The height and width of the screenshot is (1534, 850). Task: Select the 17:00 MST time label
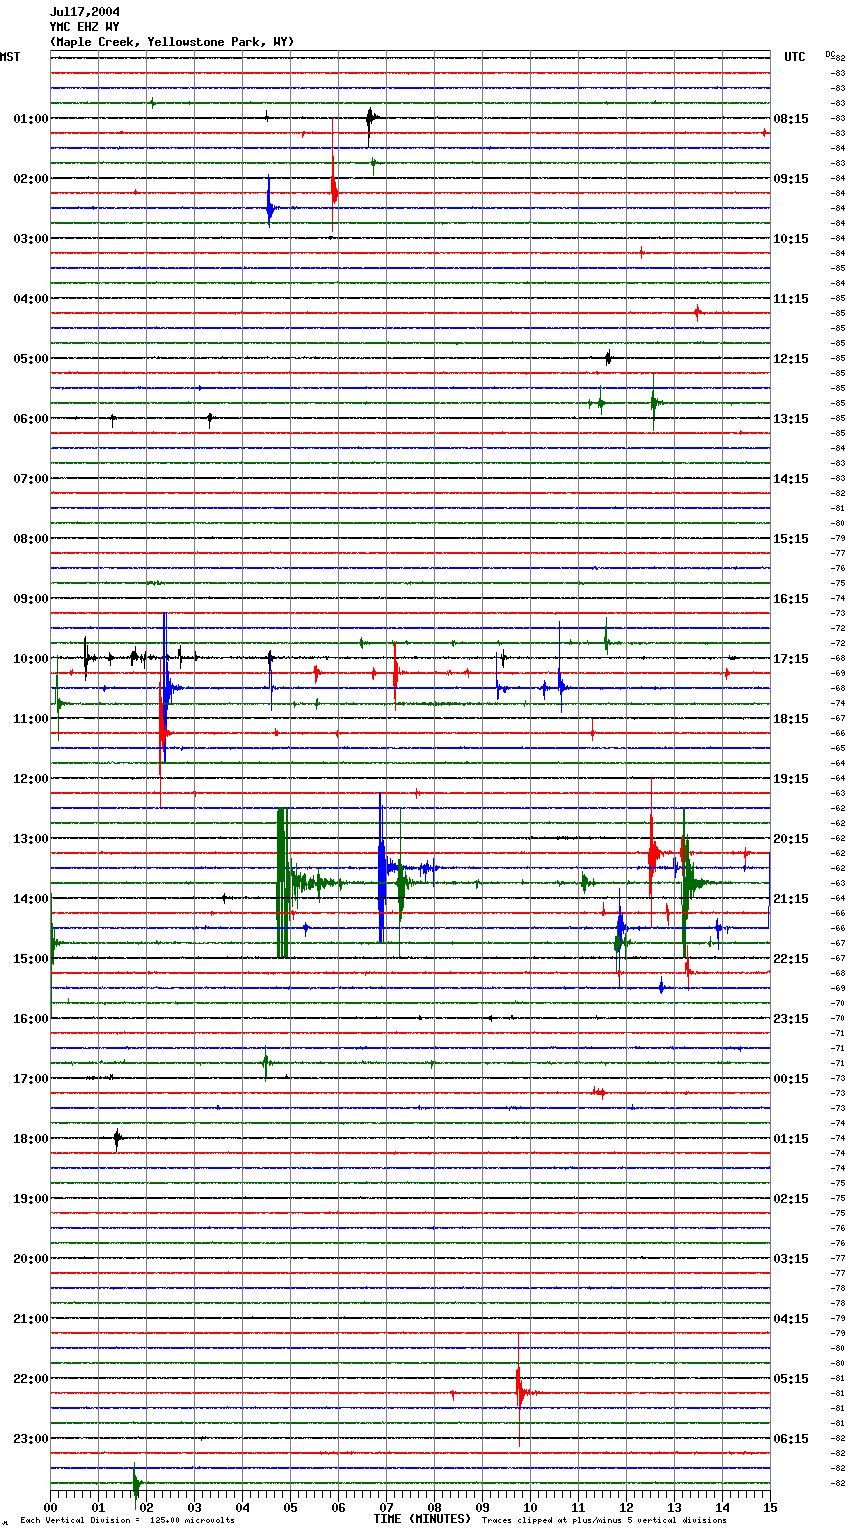click(x=31, y=1079)
